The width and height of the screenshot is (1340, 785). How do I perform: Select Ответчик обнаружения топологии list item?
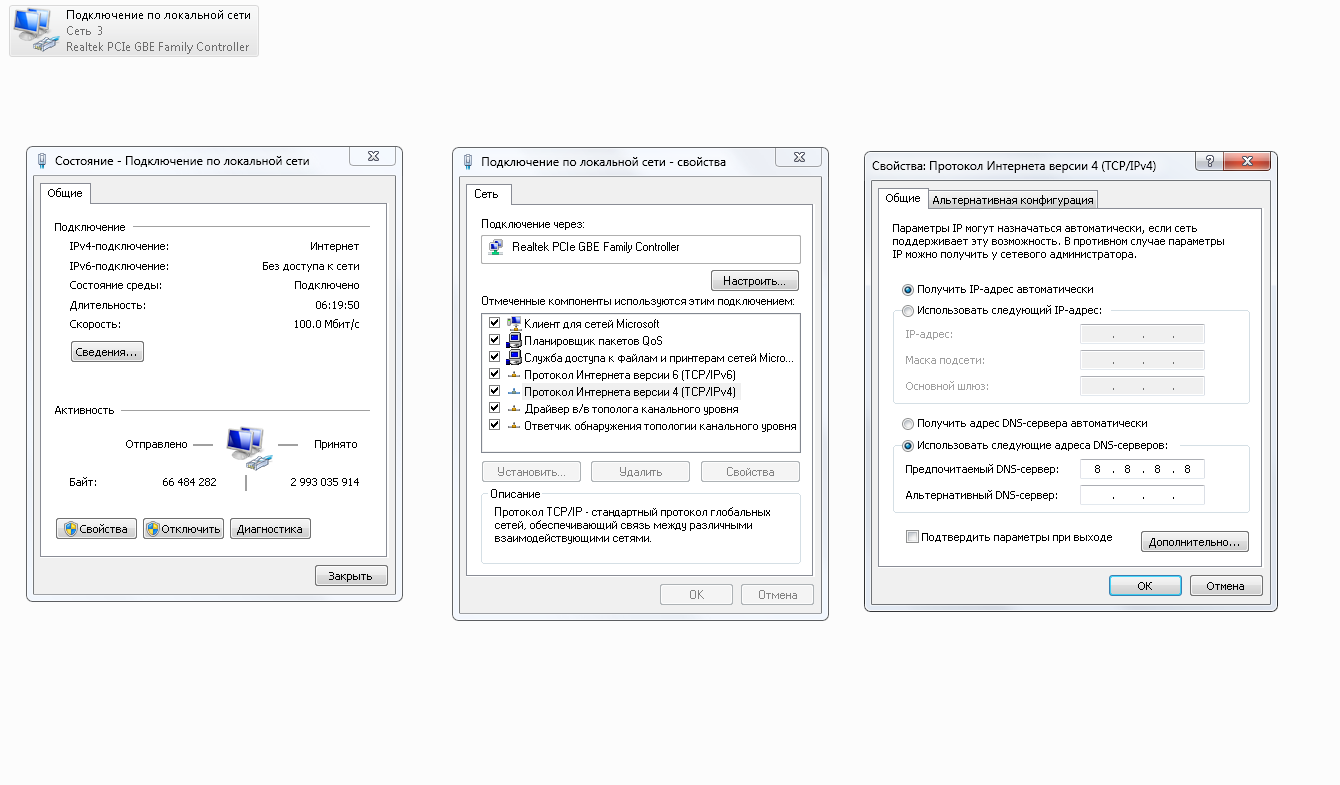[660, 426]
